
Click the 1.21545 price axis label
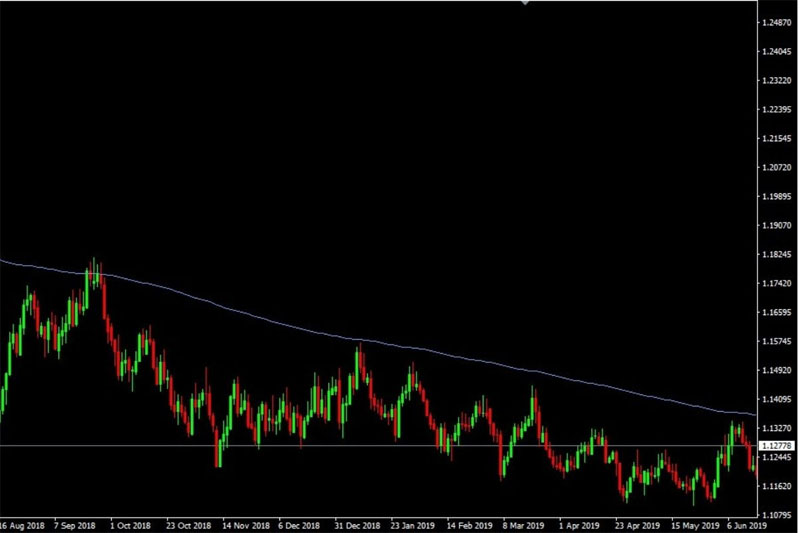click(777, 139)
